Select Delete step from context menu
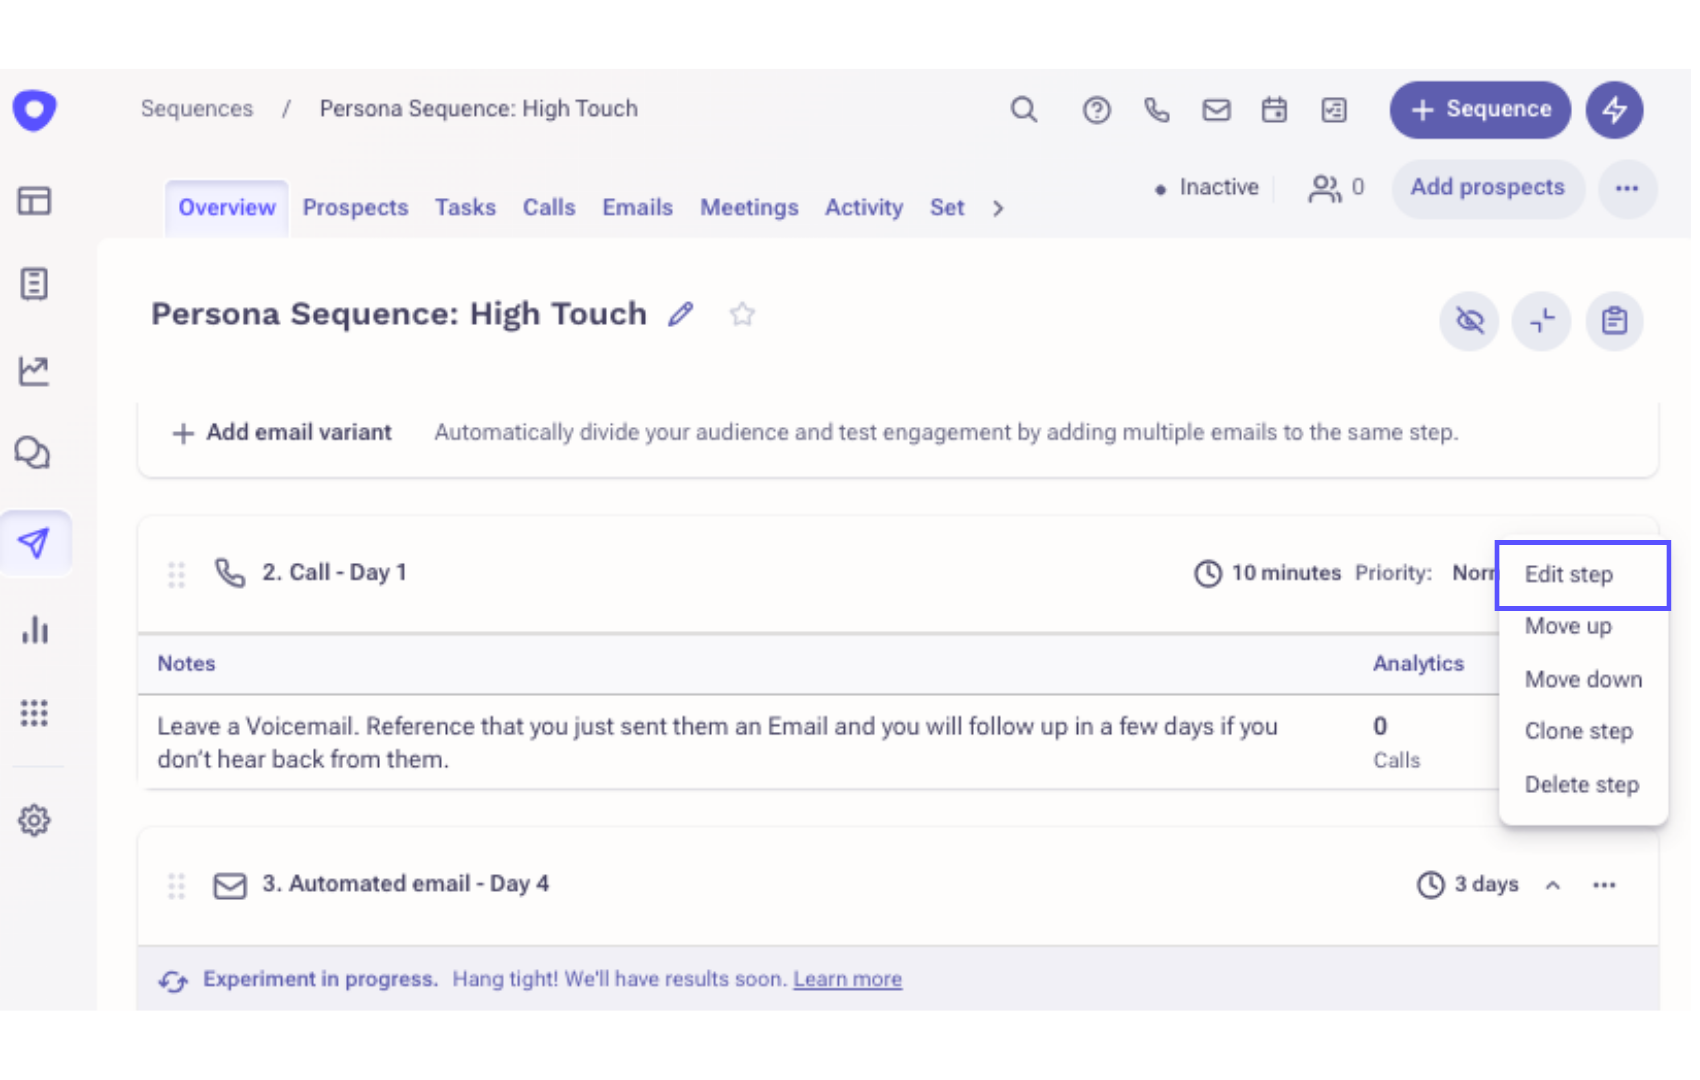This screenshot has height=1080, width=1700. tap(1582, 785)
